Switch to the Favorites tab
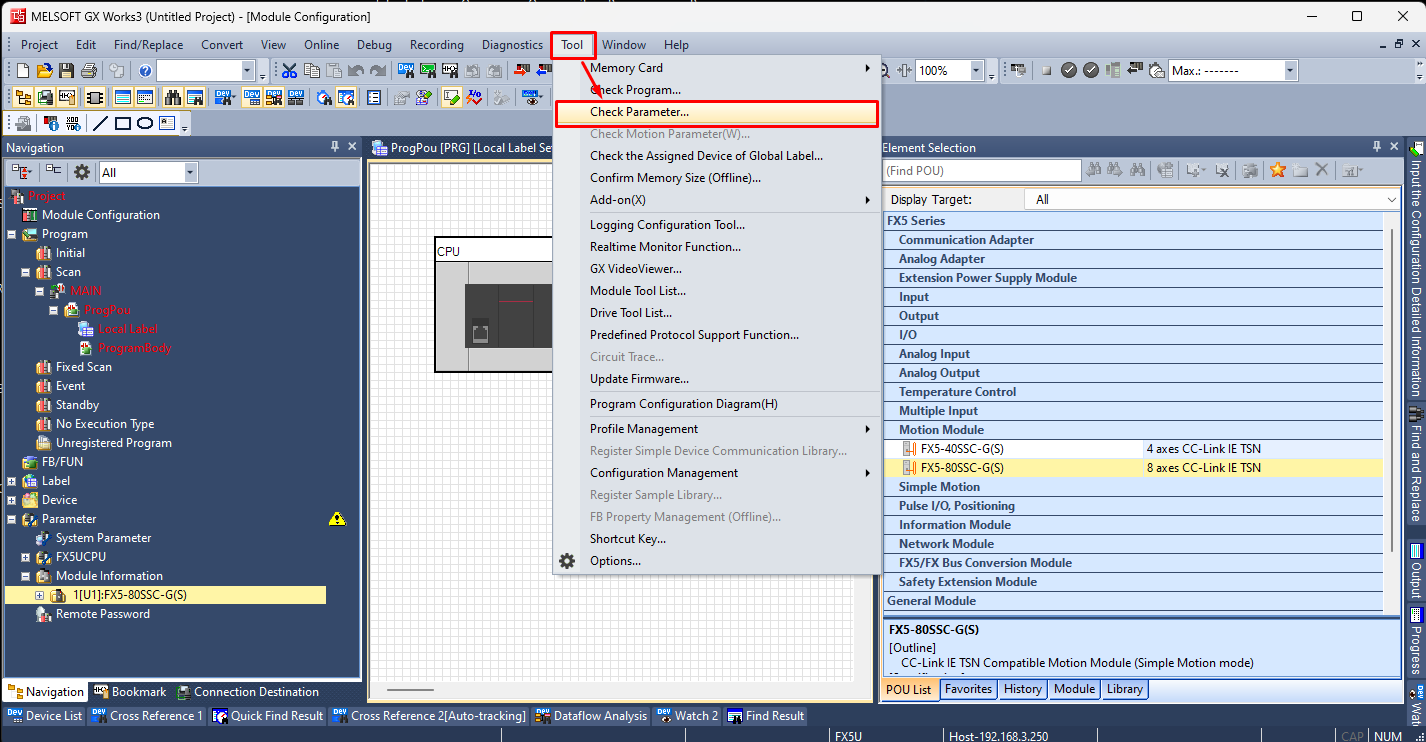Viewport: 1426px width, 742px height. [x=968, y=689]
